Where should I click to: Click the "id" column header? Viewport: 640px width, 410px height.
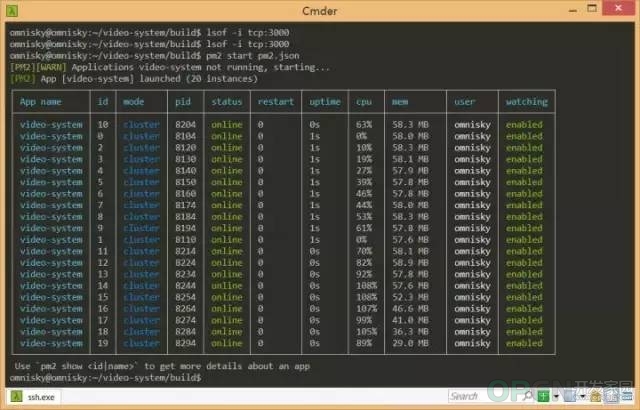click(x=103, y=101)
